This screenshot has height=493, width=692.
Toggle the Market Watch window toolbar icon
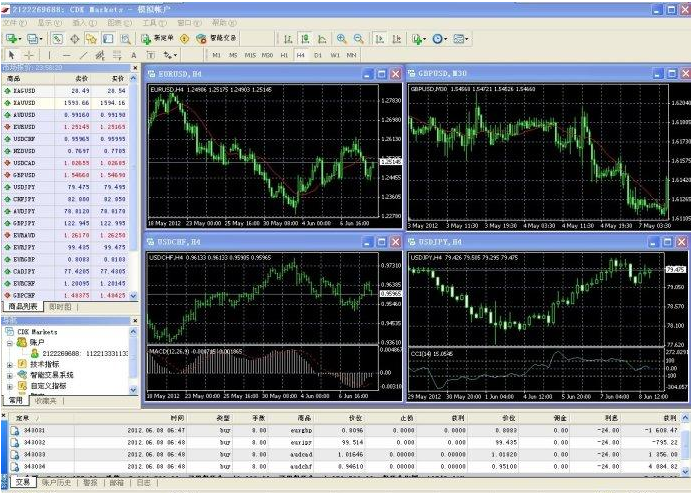(x=57, y=39)
